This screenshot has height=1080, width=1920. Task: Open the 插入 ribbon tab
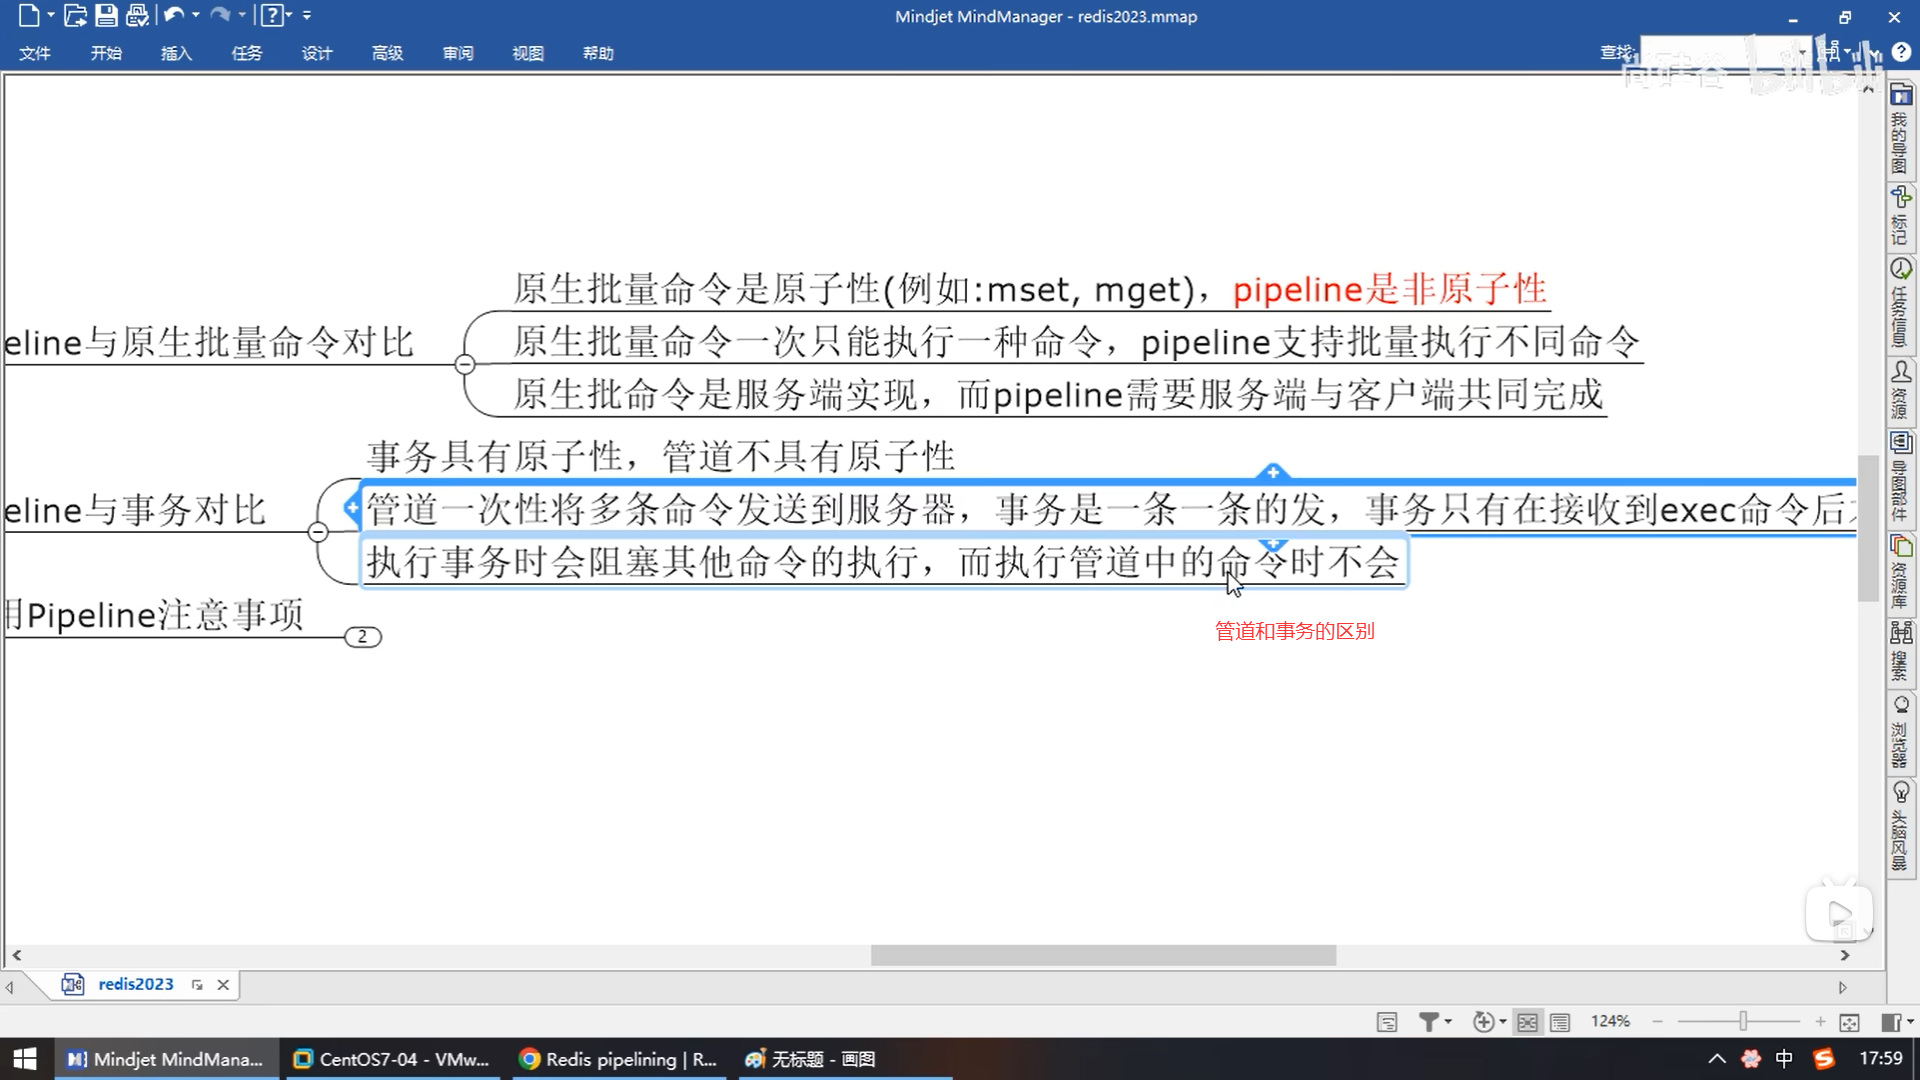176,53
